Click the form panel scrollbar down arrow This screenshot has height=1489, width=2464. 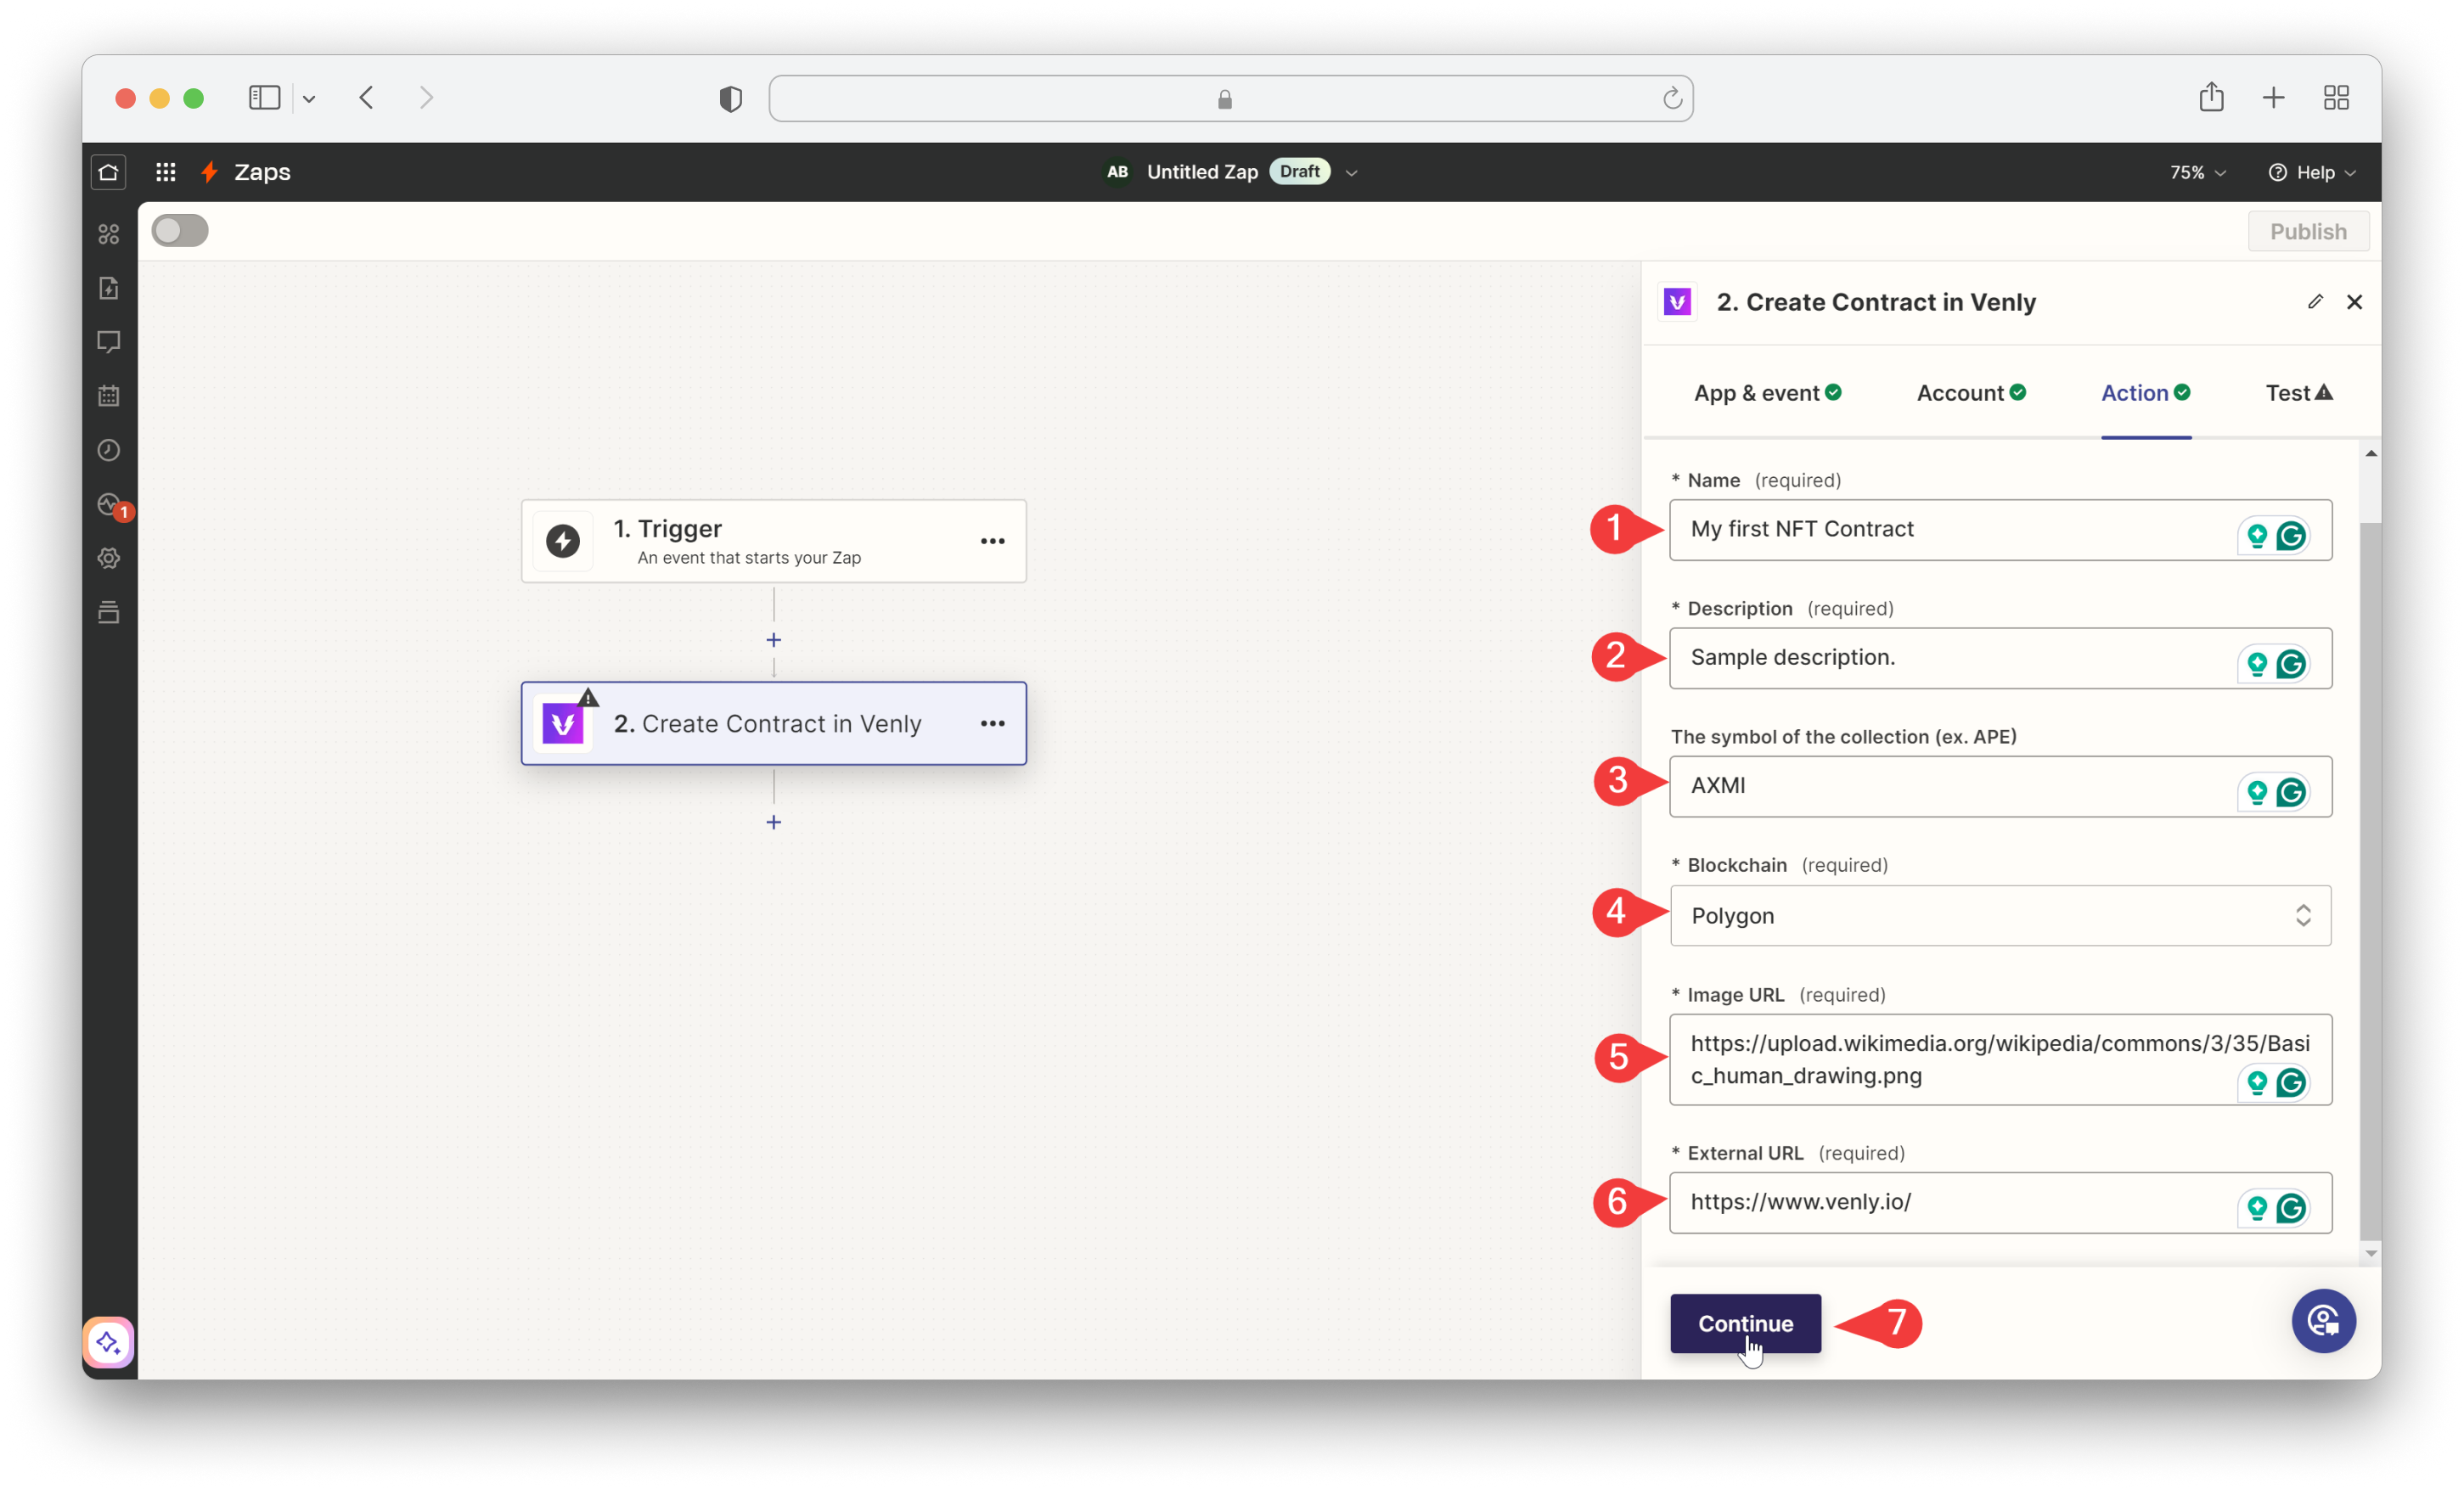(2371, 1253)
